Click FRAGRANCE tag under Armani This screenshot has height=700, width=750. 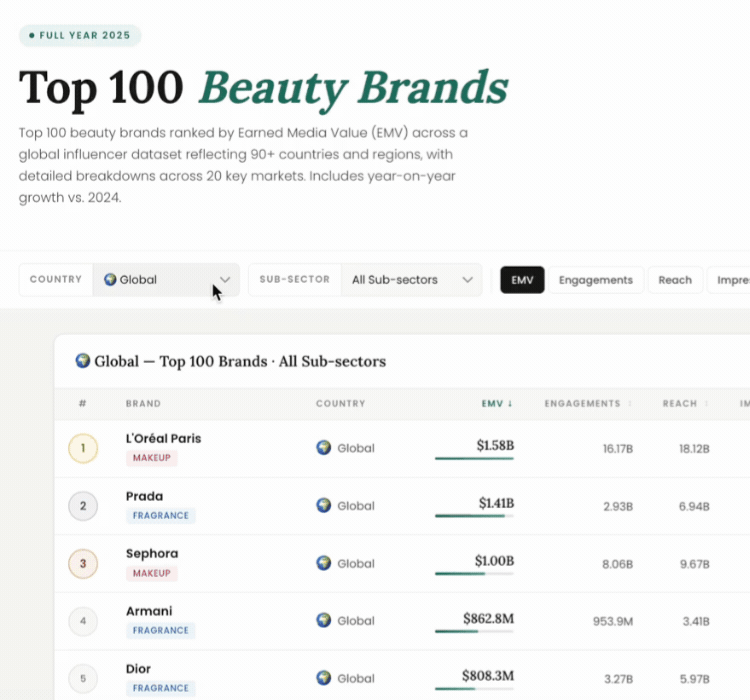click(161, 630)
